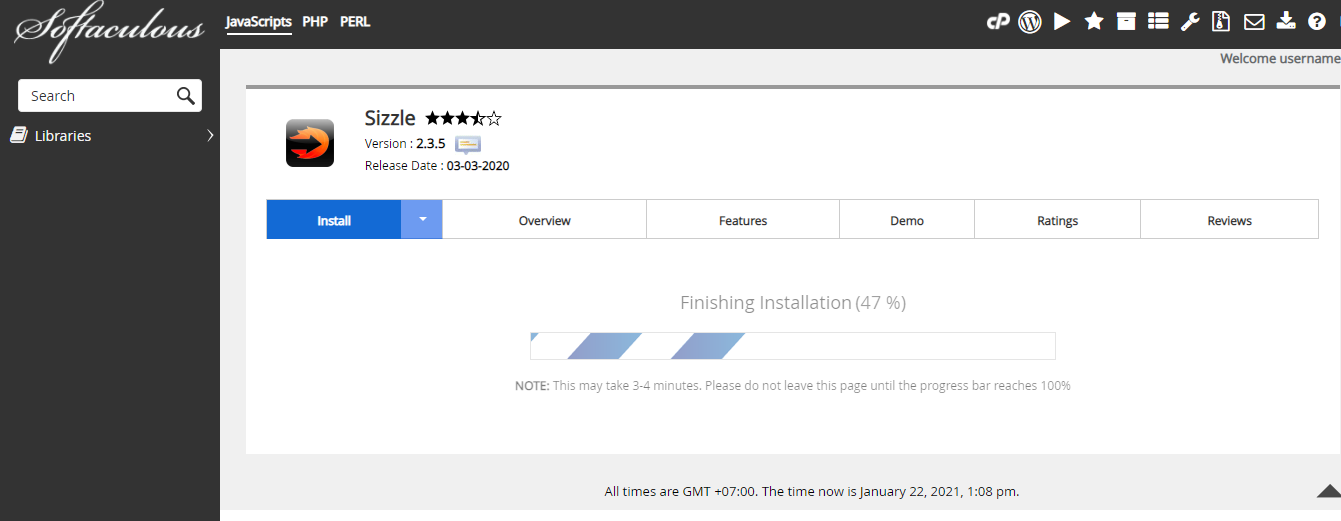Open the Install button dropdown arrow
This screenshot has width=1341, height=521.
click(422, 220)
